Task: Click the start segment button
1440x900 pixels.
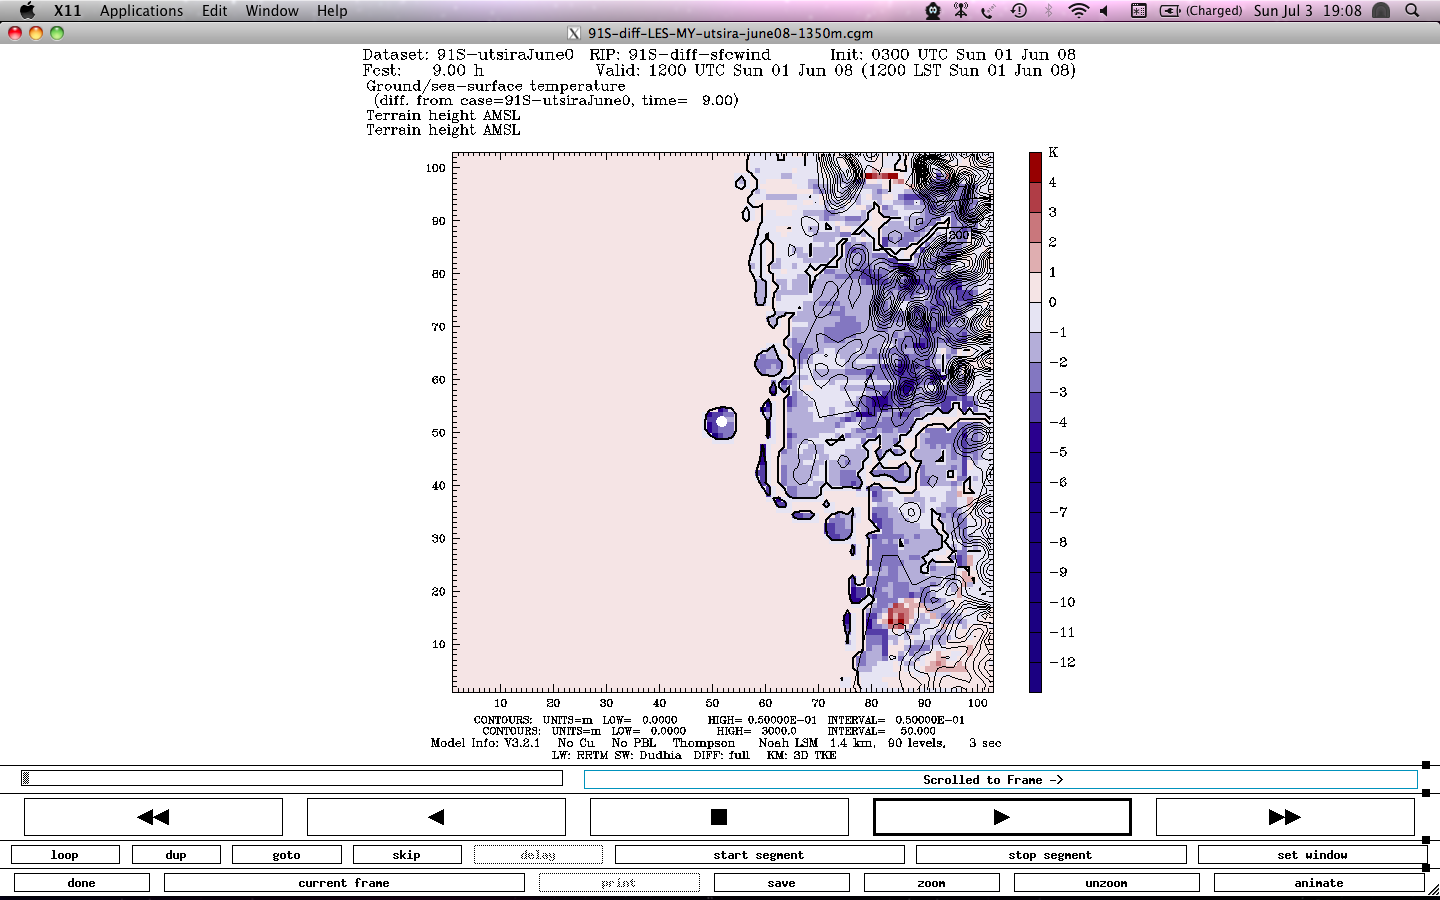Action: coord(759,855)
